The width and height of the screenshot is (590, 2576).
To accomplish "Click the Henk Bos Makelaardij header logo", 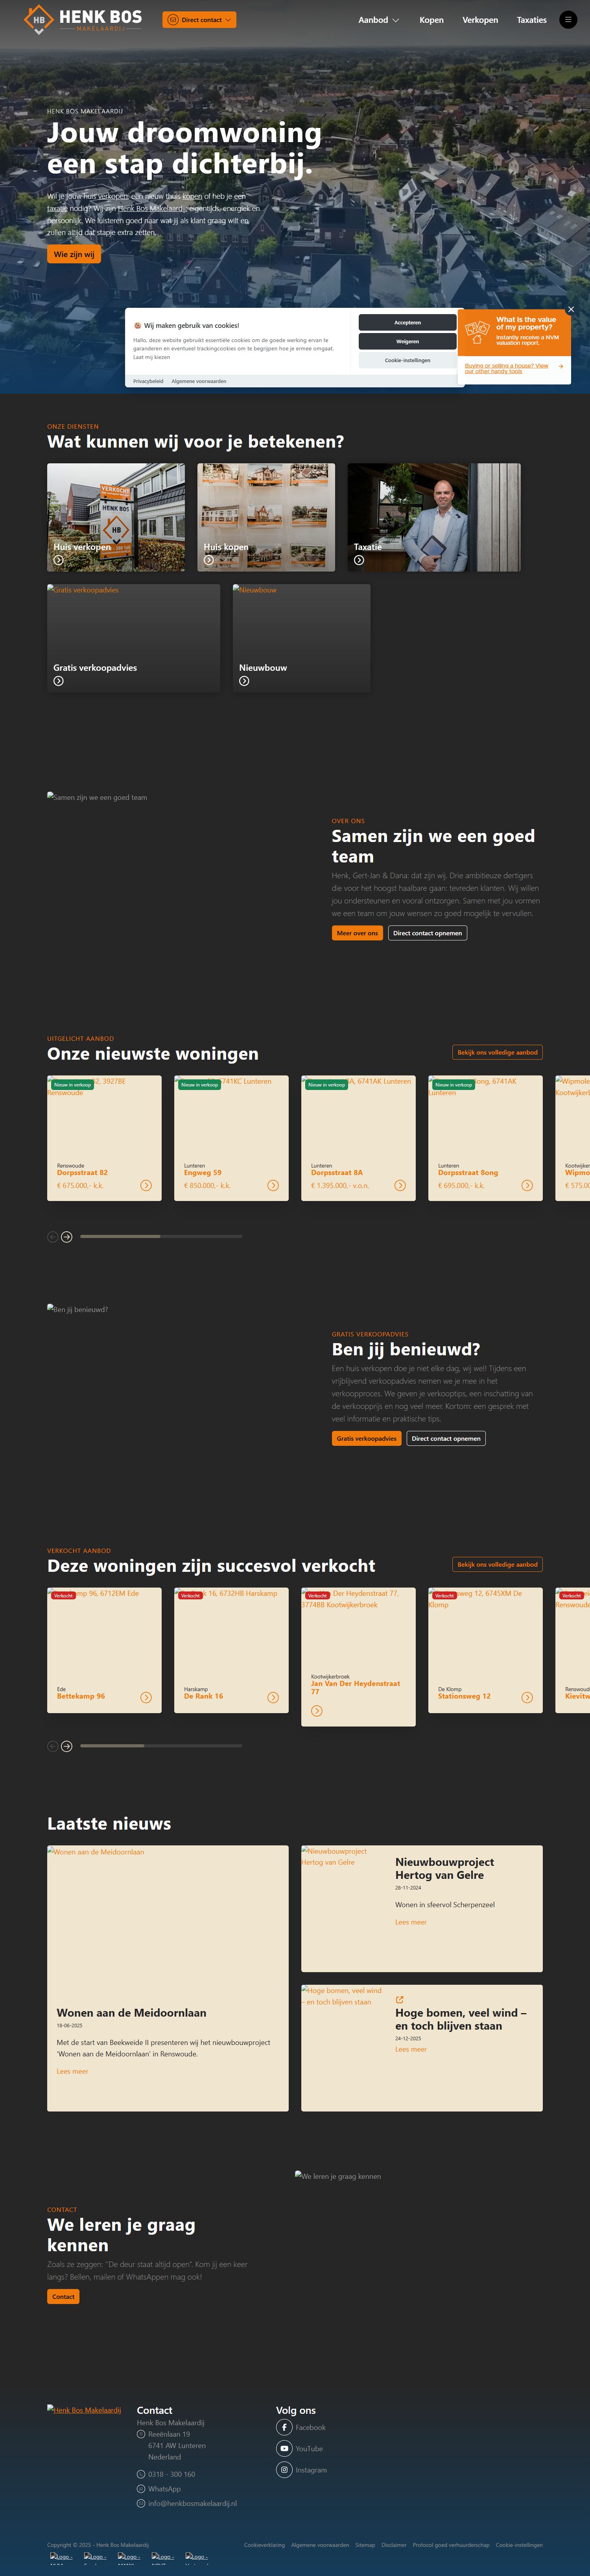I will point(83,19).
